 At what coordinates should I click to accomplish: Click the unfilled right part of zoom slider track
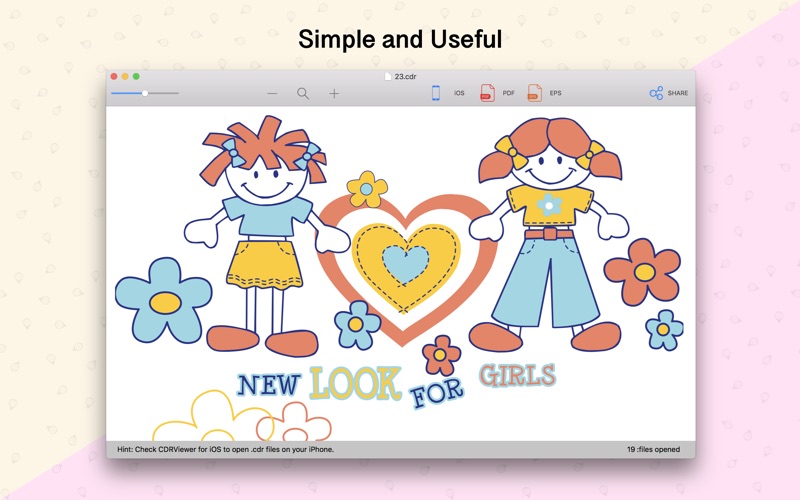(163, 93)
